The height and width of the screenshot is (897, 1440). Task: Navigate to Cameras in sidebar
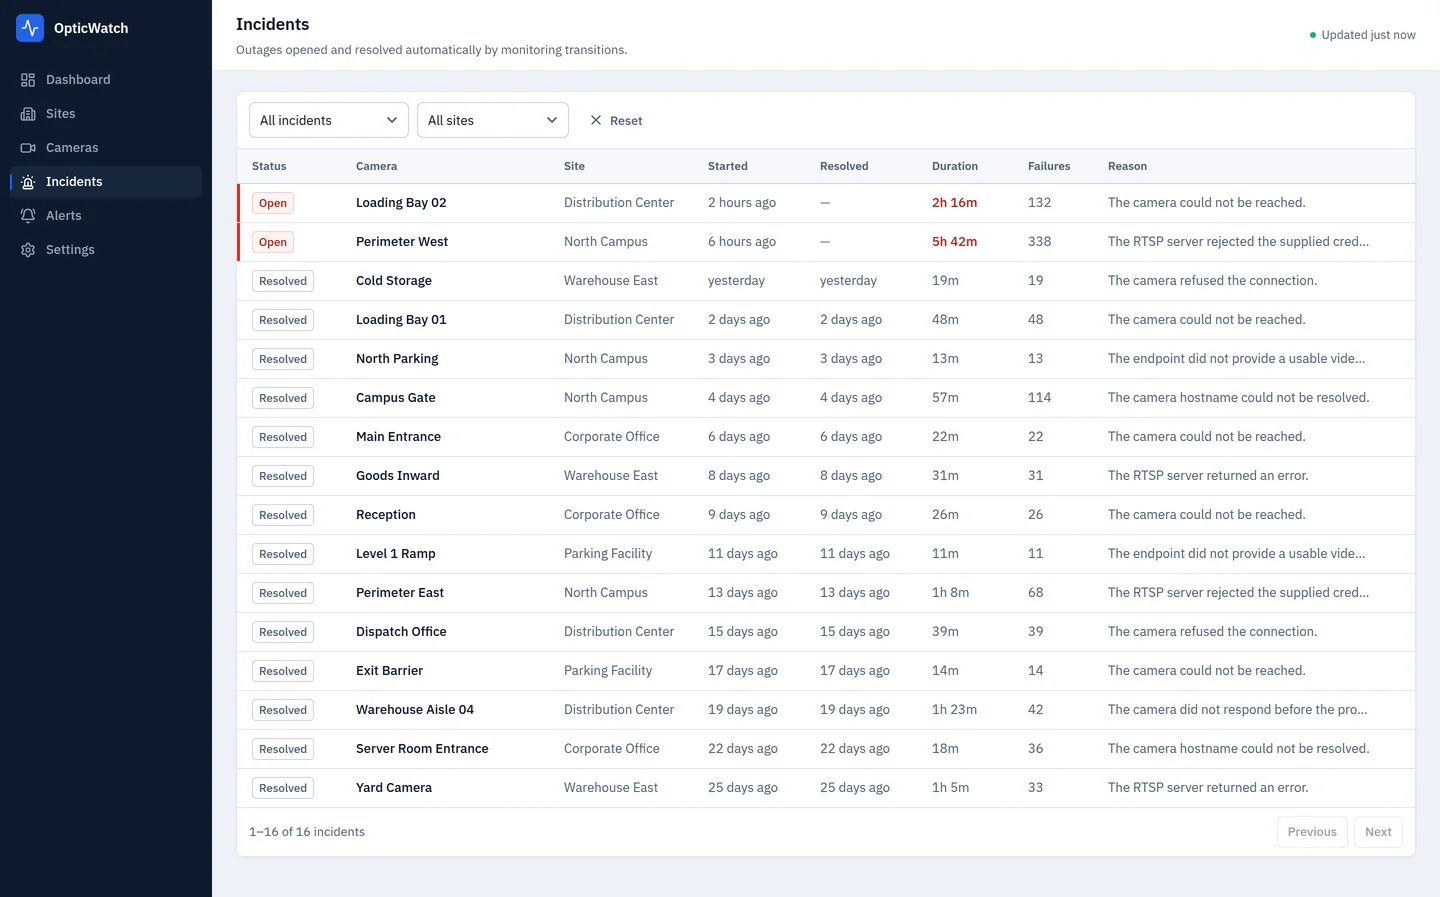[x=106, y=148]
